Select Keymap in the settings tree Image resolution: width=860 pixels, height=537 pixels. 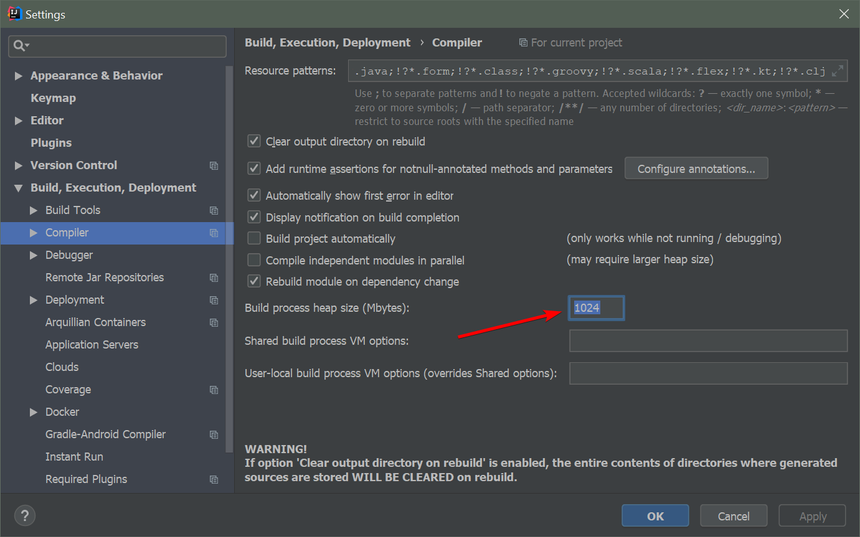(53, 98)
